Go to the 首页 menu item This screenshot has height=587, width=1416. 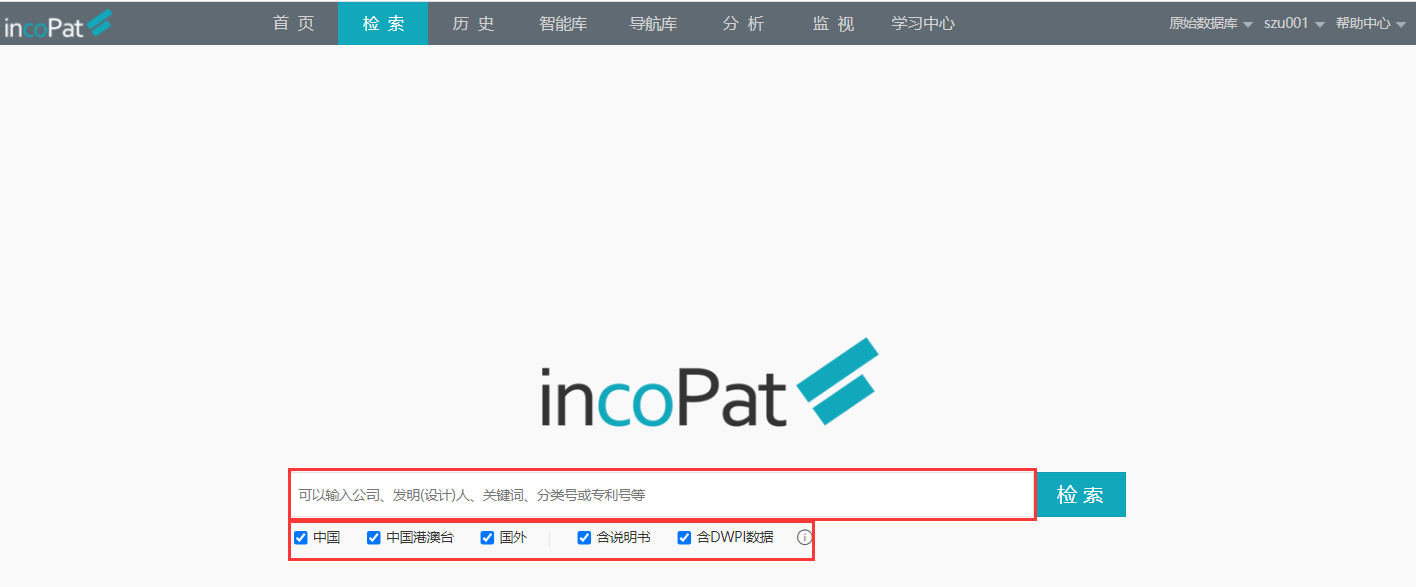point(294,24)
